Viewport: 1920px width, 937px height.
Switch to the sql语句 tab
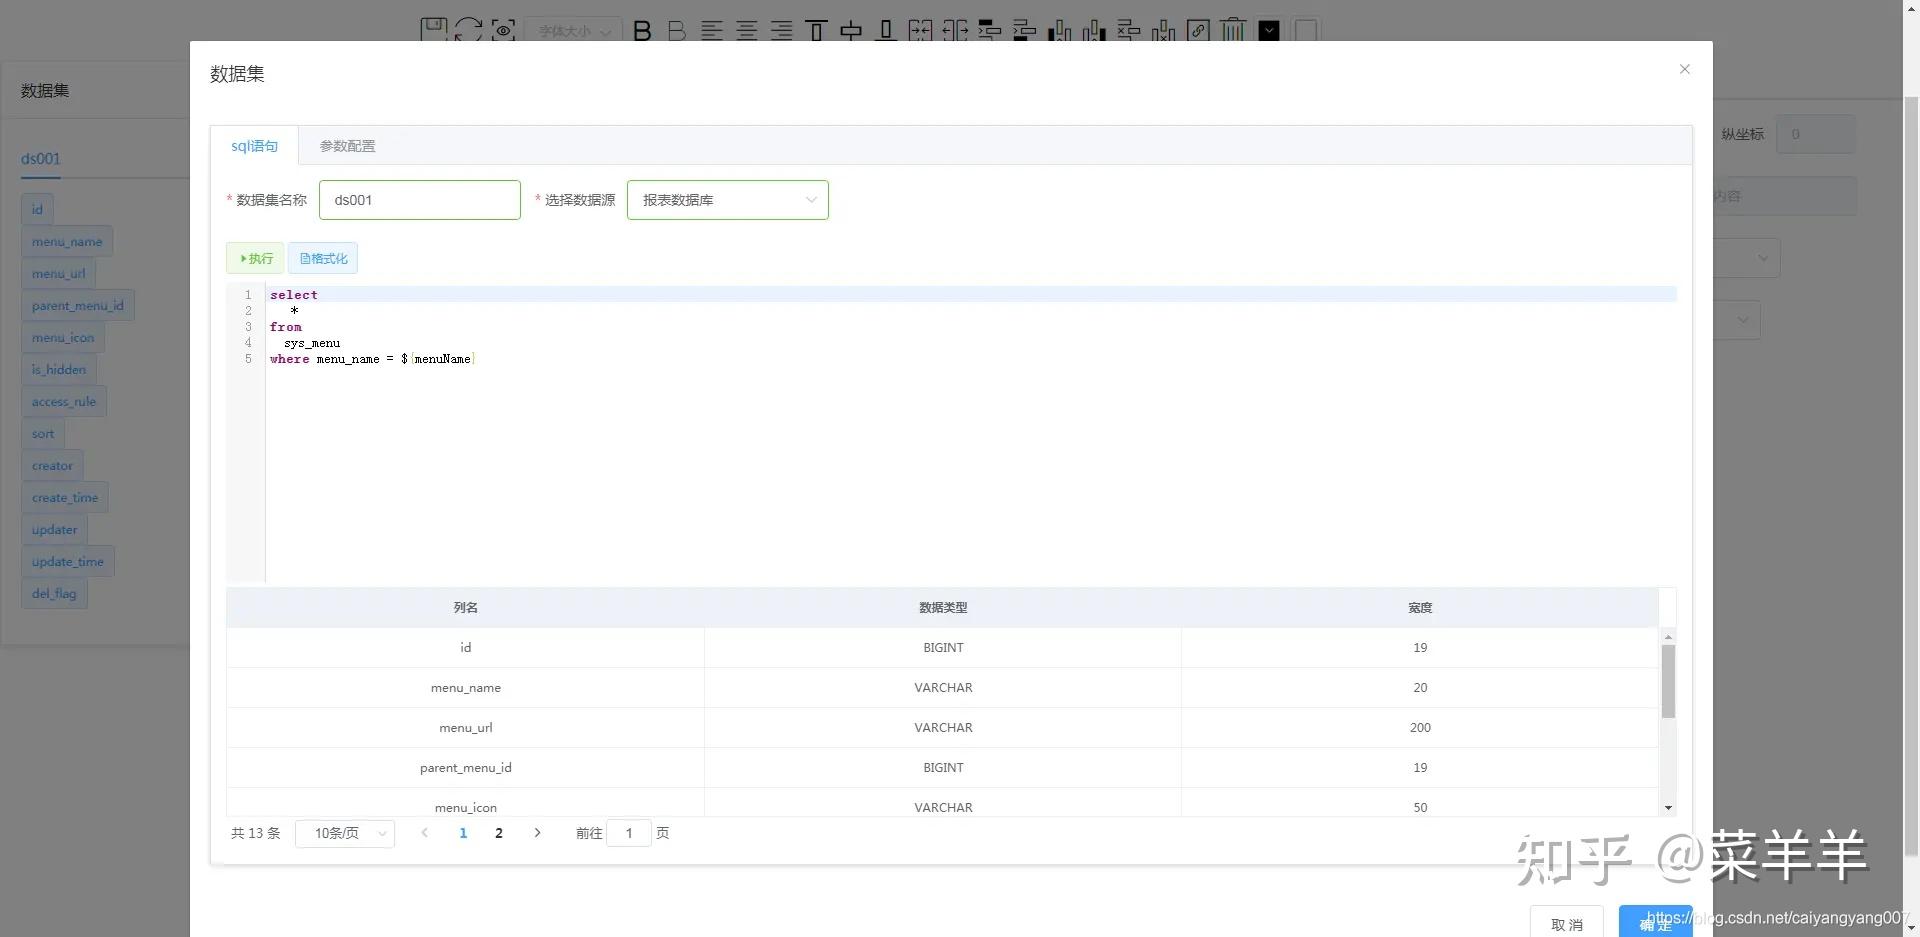click(254, 146)
